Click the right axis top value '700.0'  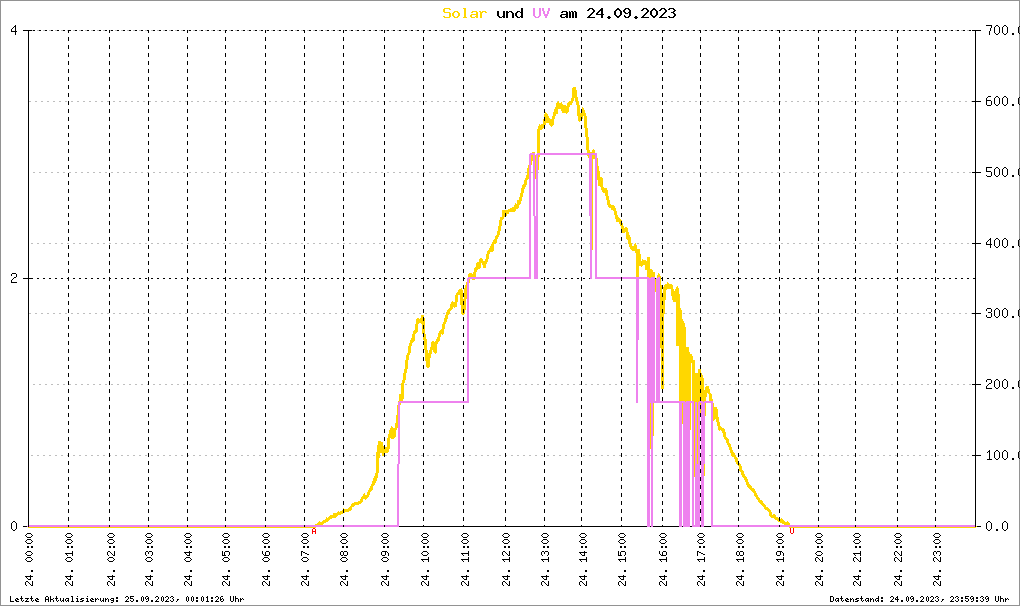pos(1002,30)
